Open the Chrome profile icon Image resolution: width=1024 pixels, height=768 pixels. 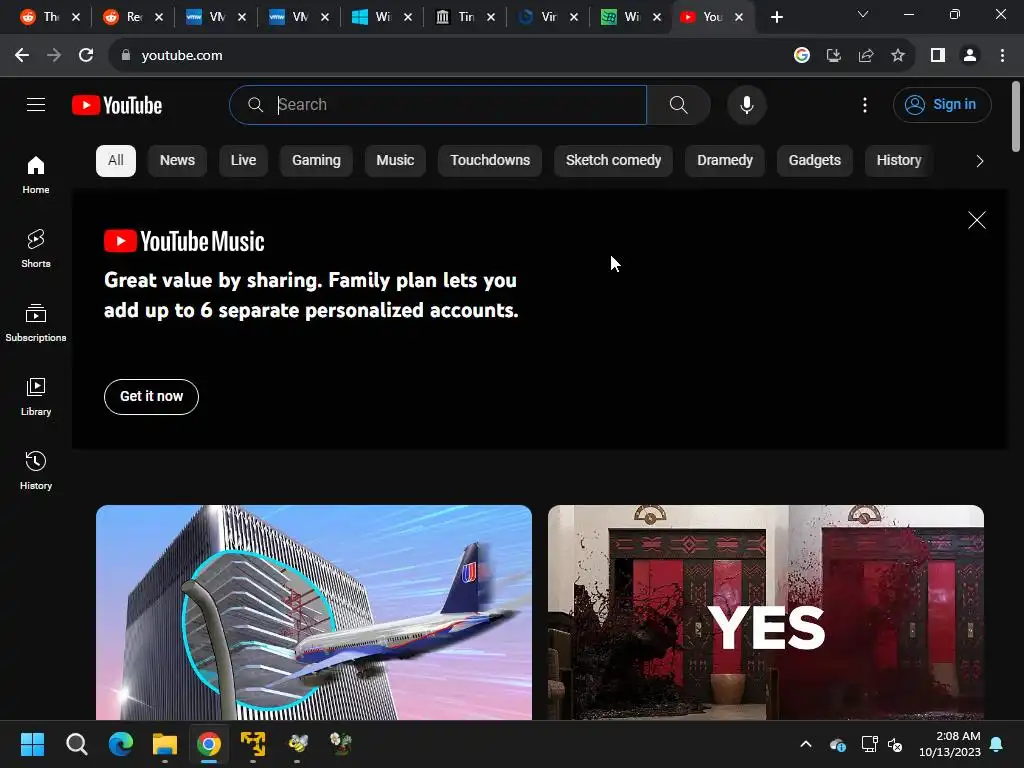tap(970, 56)
